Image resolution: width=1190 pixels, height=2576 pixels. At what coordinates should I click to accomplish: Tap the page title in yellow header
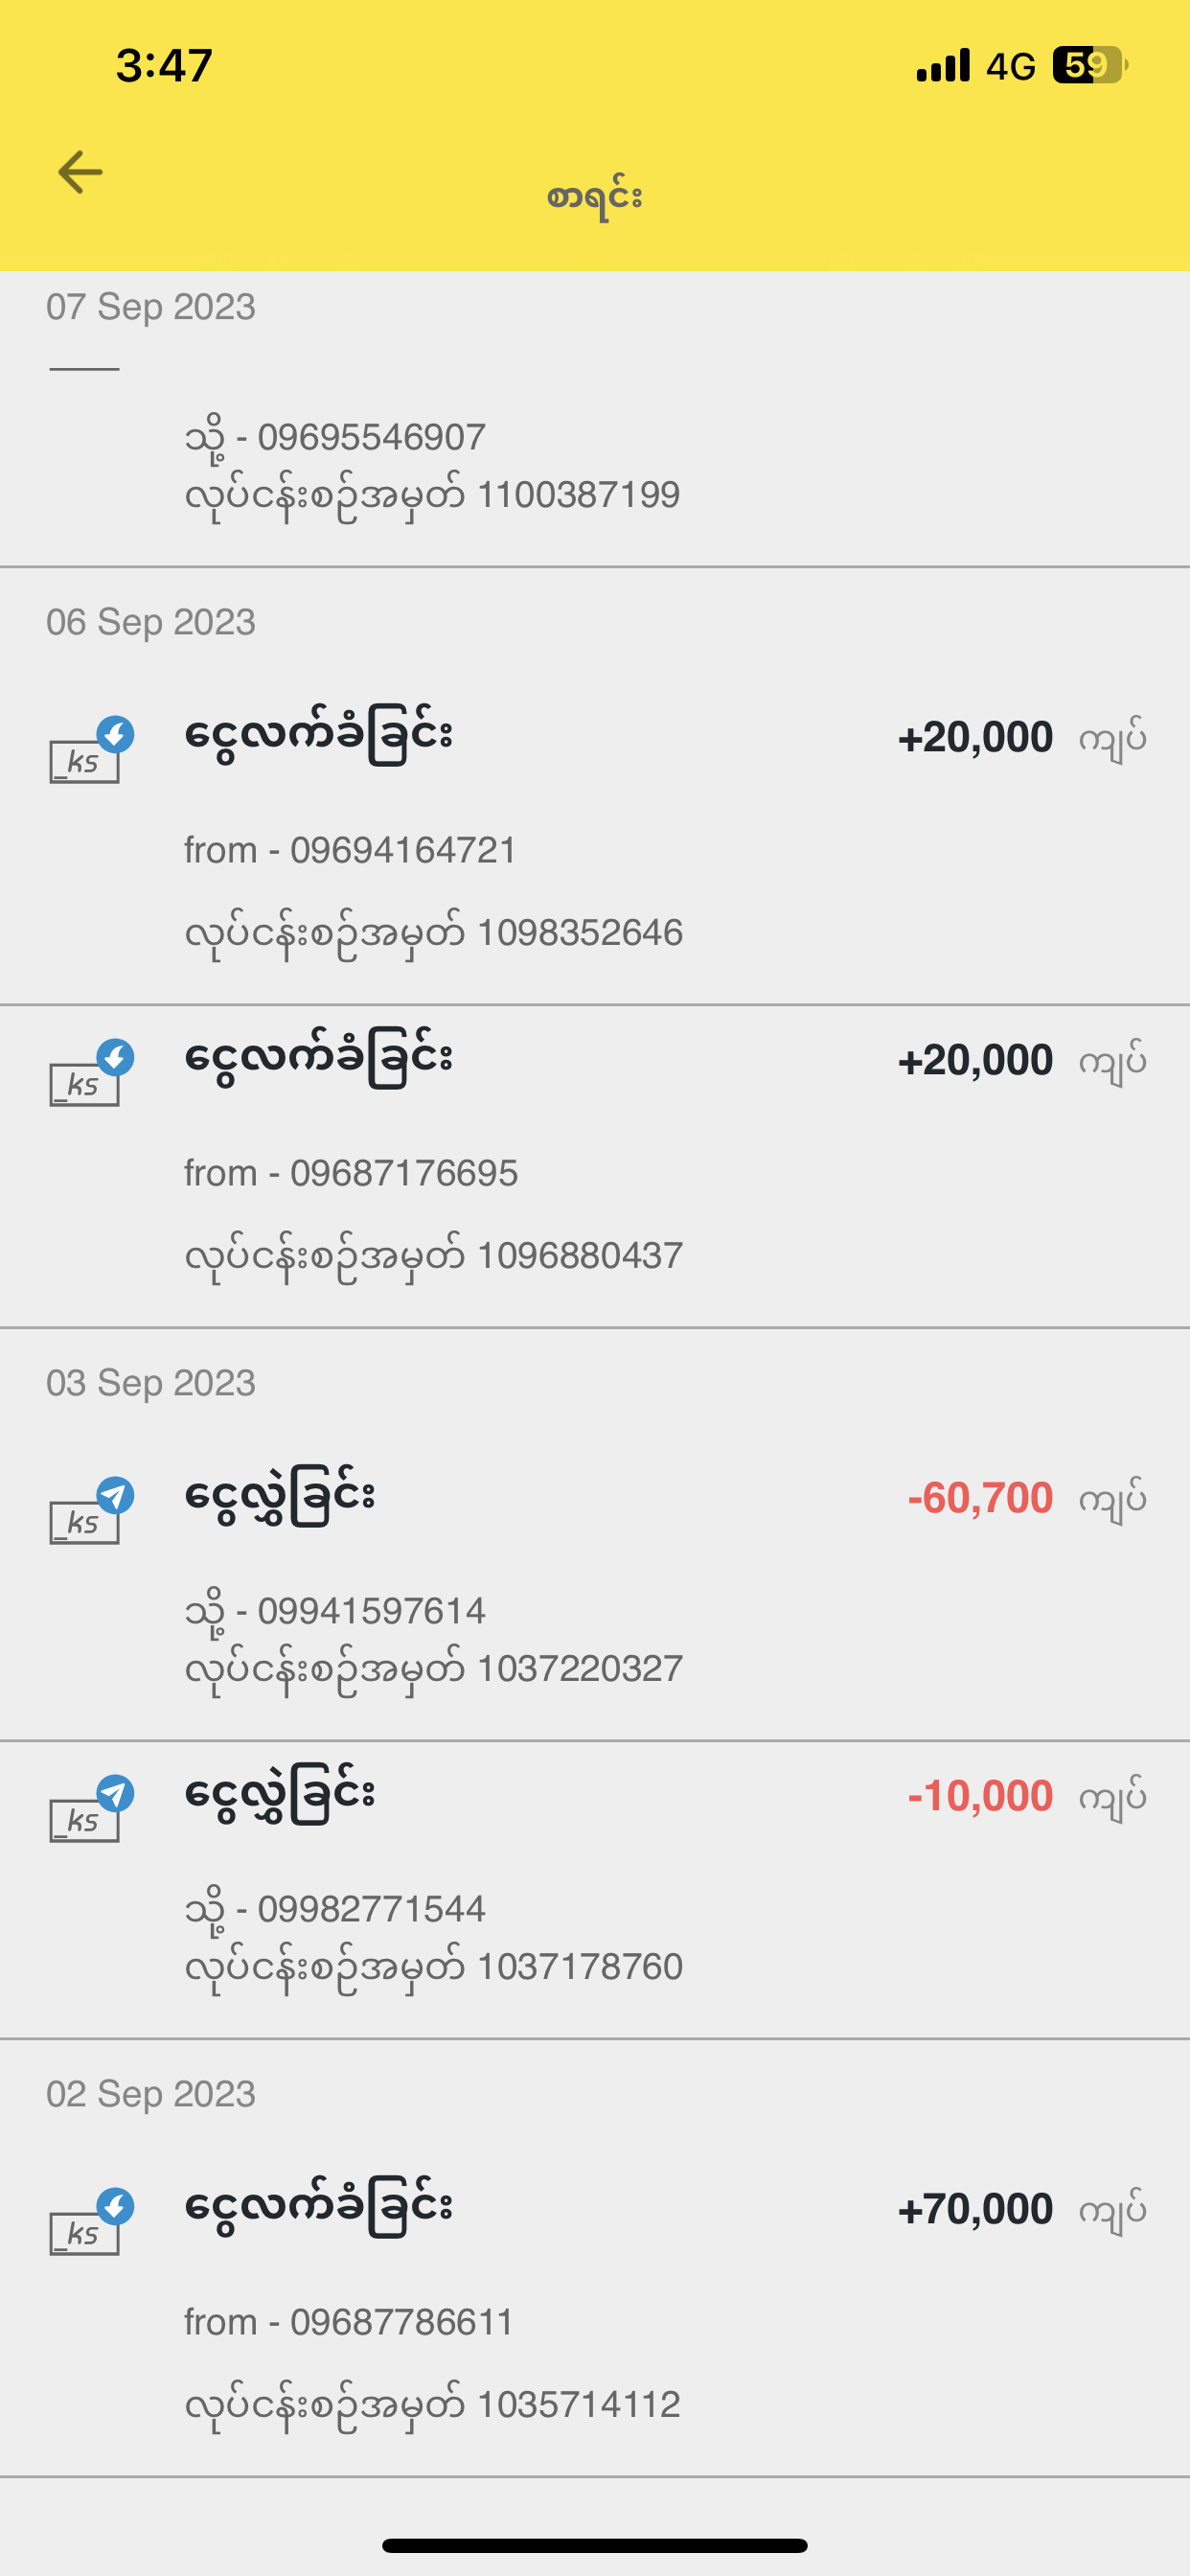(x=594, y=197)
